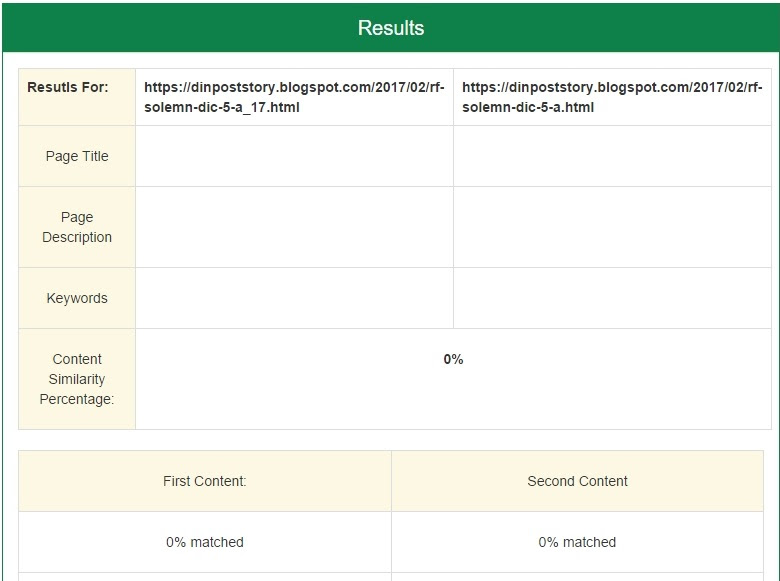Select the 'Resutls For:' label cell
Screen dimensions: 780x581
coord(68,87)
